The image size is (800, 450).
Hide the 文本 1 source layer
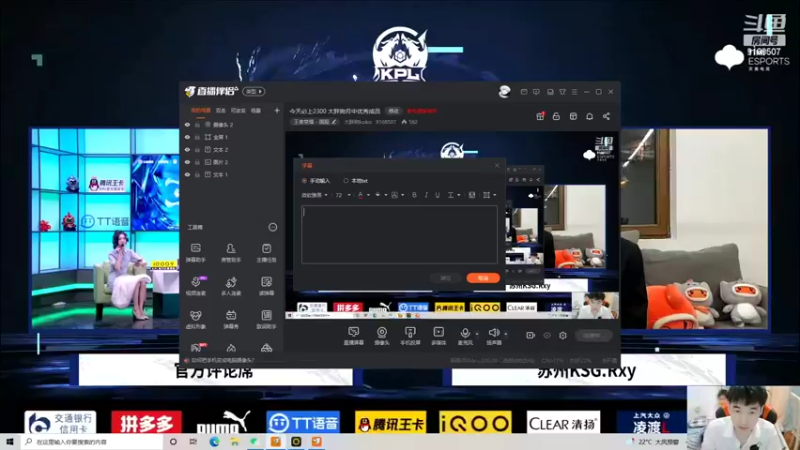187,174
